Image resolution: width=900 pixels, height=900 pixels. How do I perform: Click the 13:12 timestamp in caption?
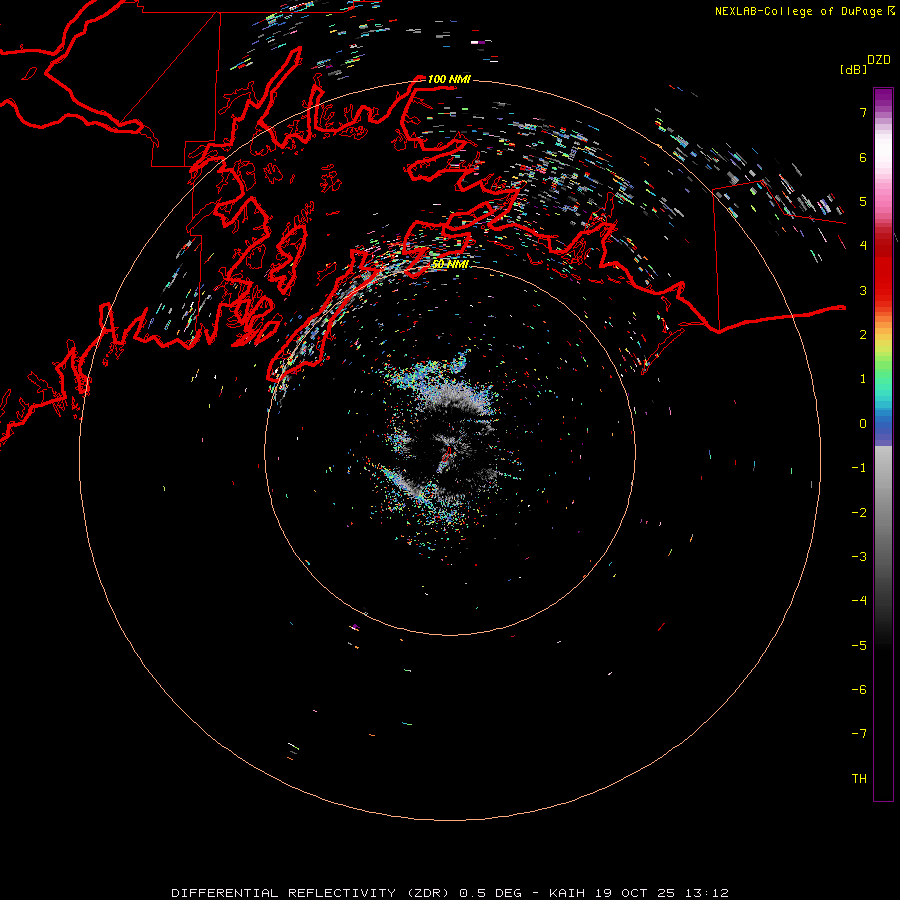click(x=707, y=893)
